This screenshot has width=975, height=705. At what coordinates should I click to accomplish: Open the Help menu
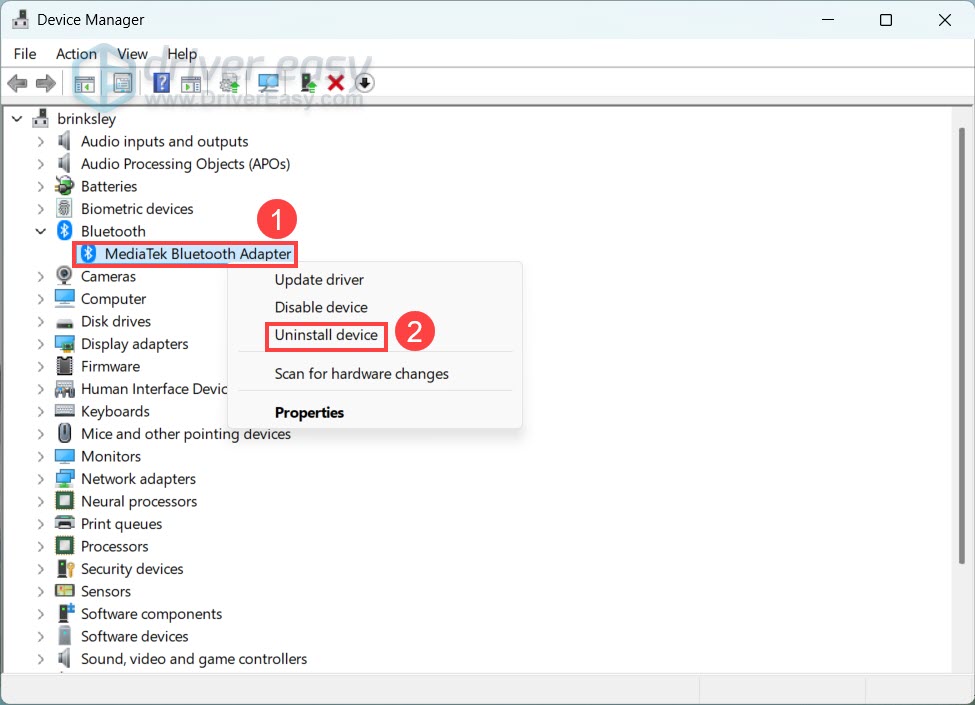click(x=182, y=54)
